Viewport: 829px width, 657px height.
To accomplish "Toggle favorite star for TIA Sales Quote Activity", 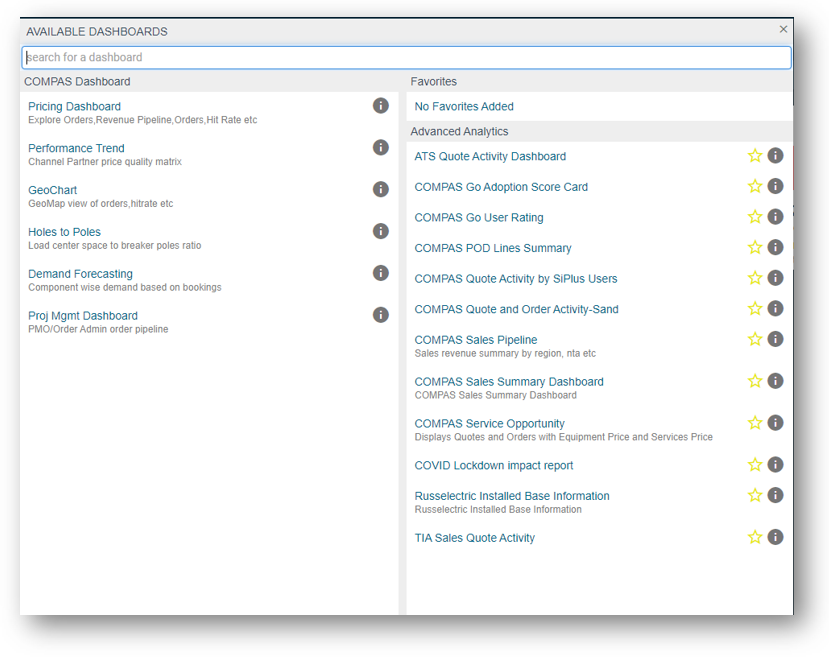I will [x=755, y=538].
